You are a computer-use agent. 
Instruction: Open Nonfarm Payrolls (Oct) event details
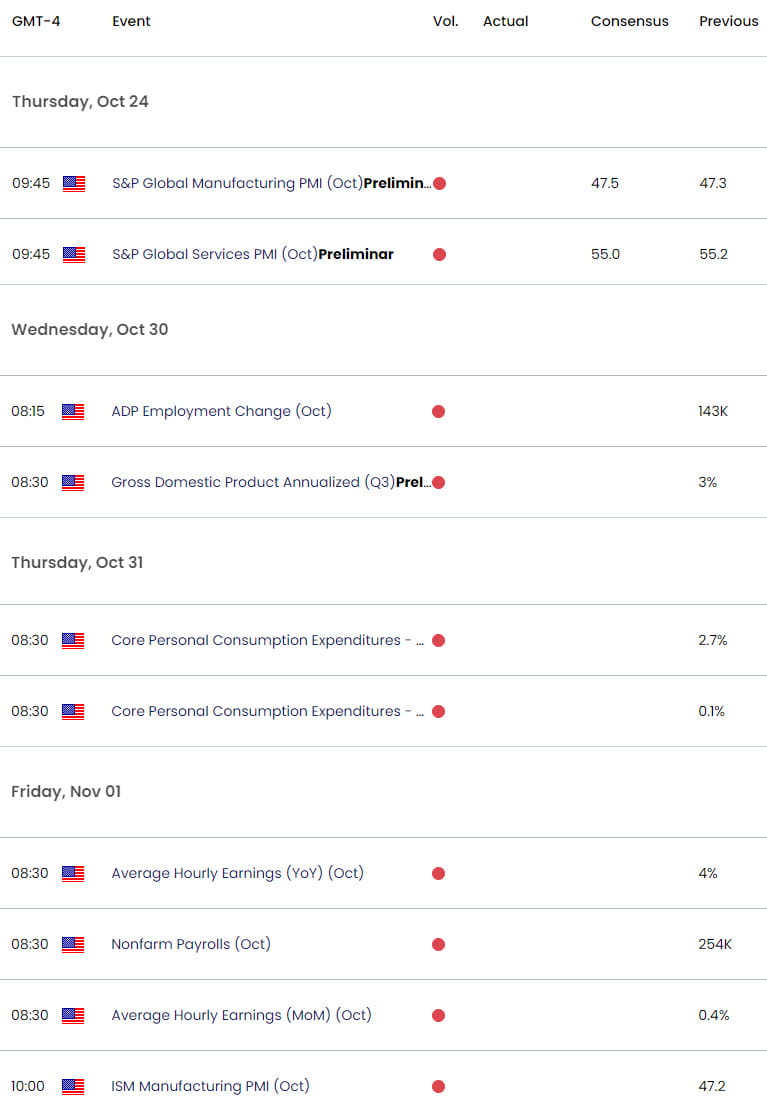(191, 944)
